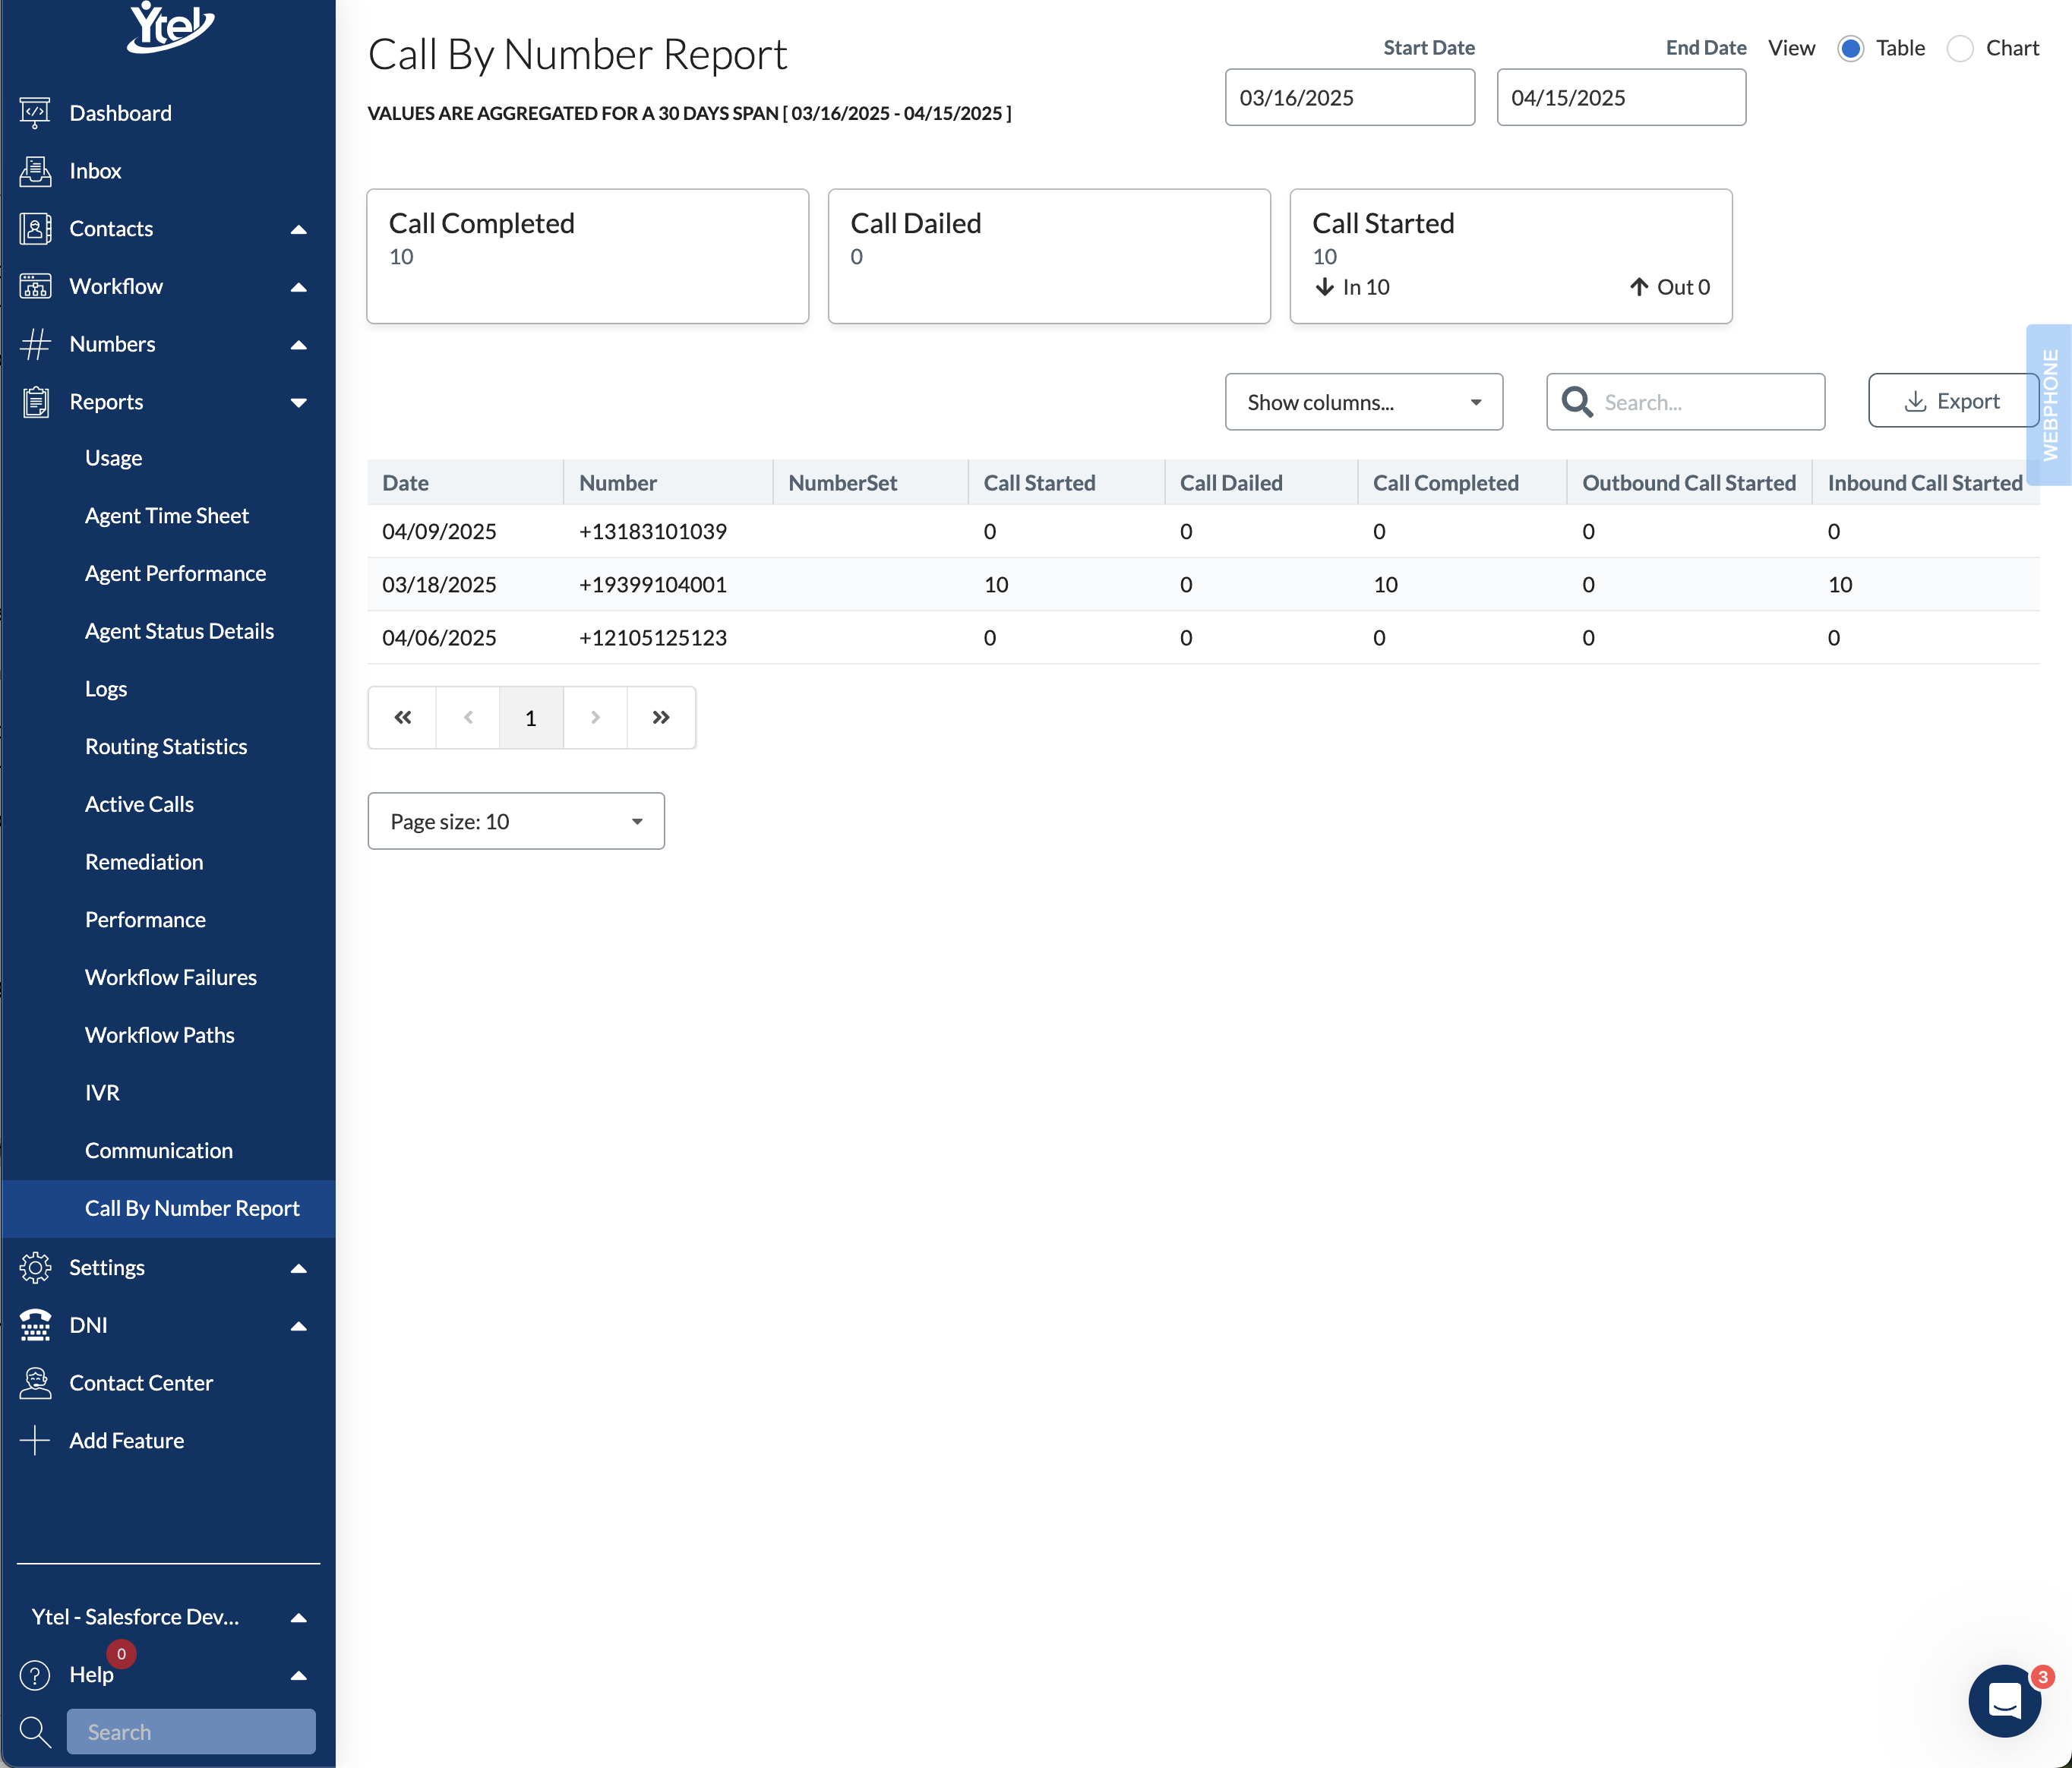Screen dimensions: 2072x1768
Task: Click the Contact Center agent icon
Action: [35, 1383]
